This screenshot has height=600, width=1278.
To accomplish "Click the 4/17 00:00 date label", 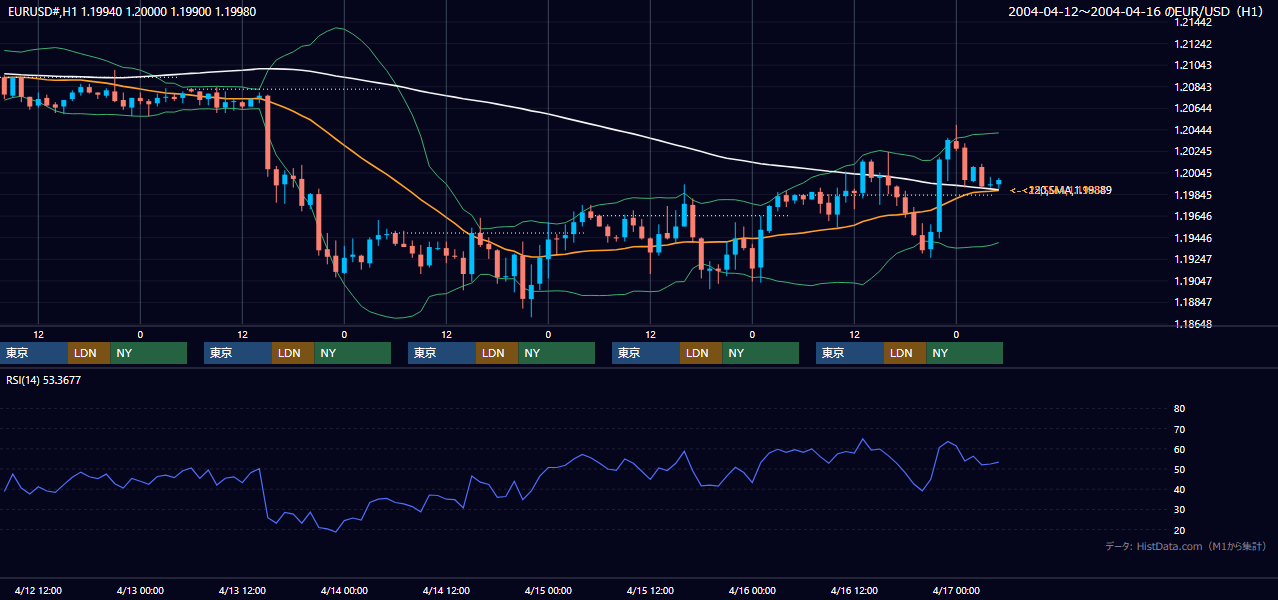I will pos(957,590).
